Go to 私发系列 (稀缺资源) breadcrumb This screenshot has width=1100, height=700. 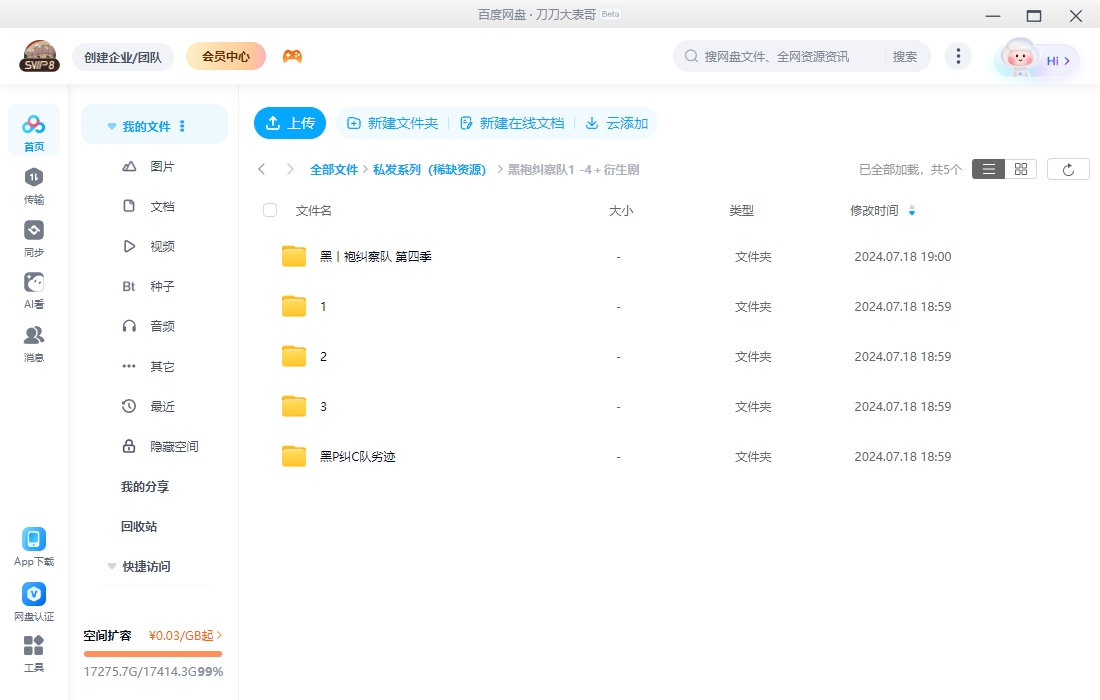(x=429, y=169)
